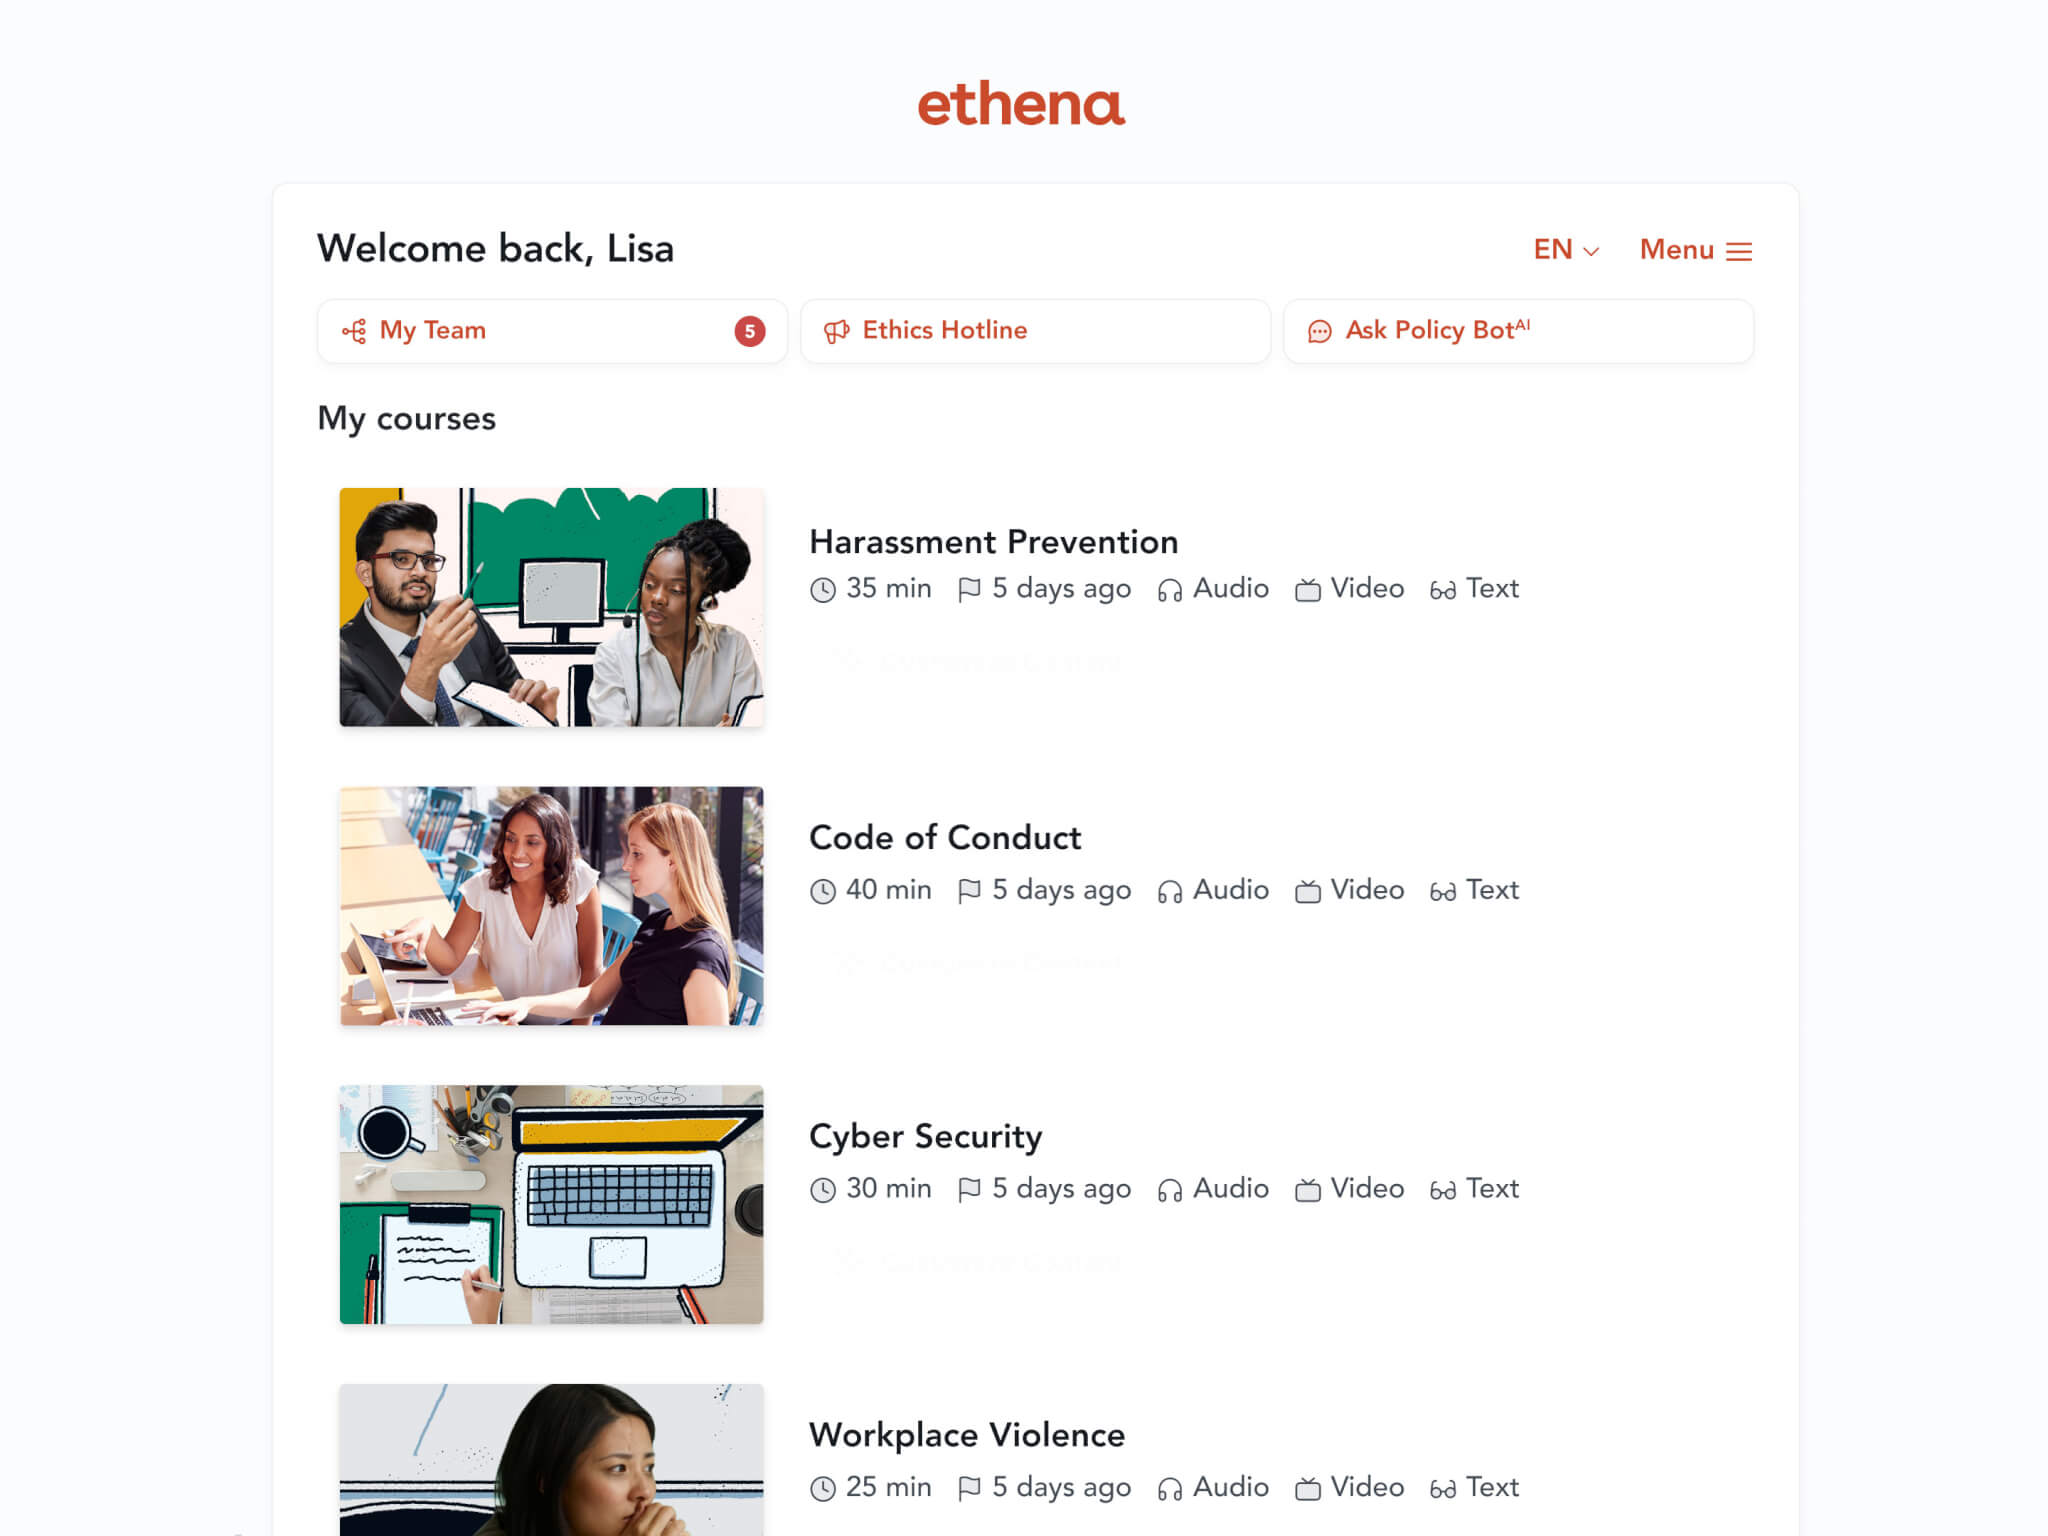2048x1536 pixels.
Task: Click the Ask Policy Bot chat bubble icon
Action: coord(1319,331)
